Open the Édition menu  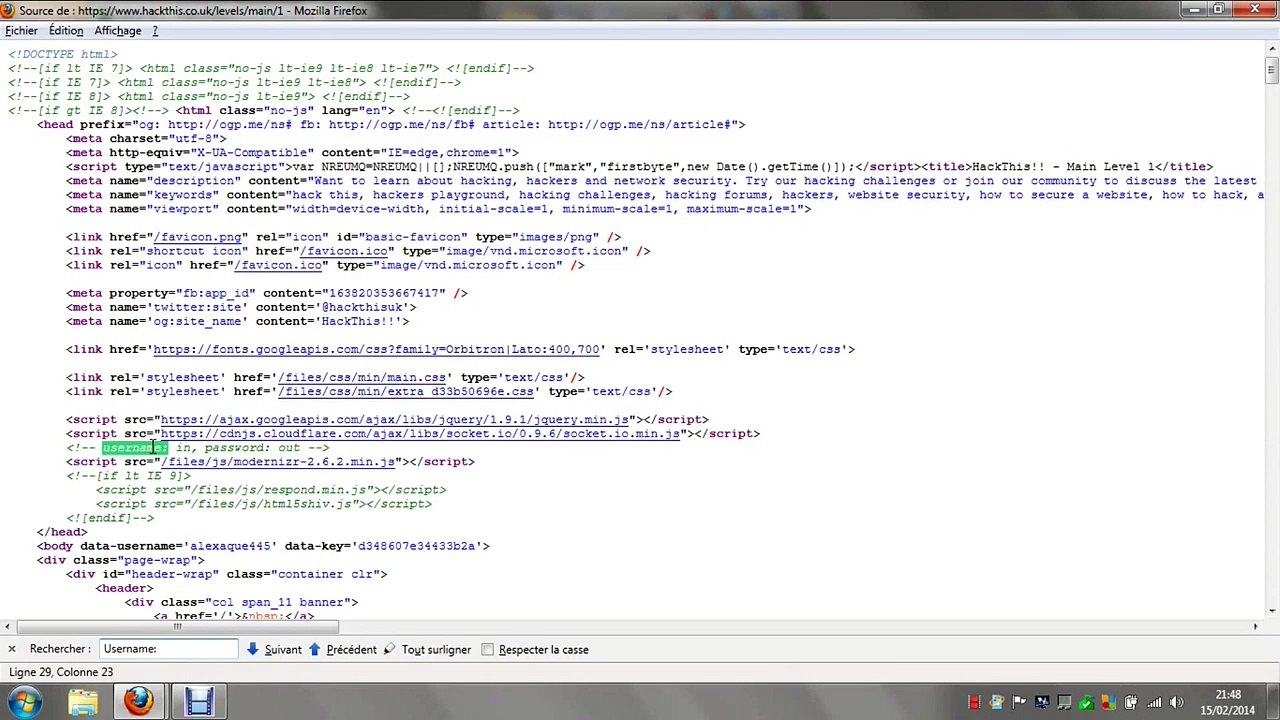(66, 31)
